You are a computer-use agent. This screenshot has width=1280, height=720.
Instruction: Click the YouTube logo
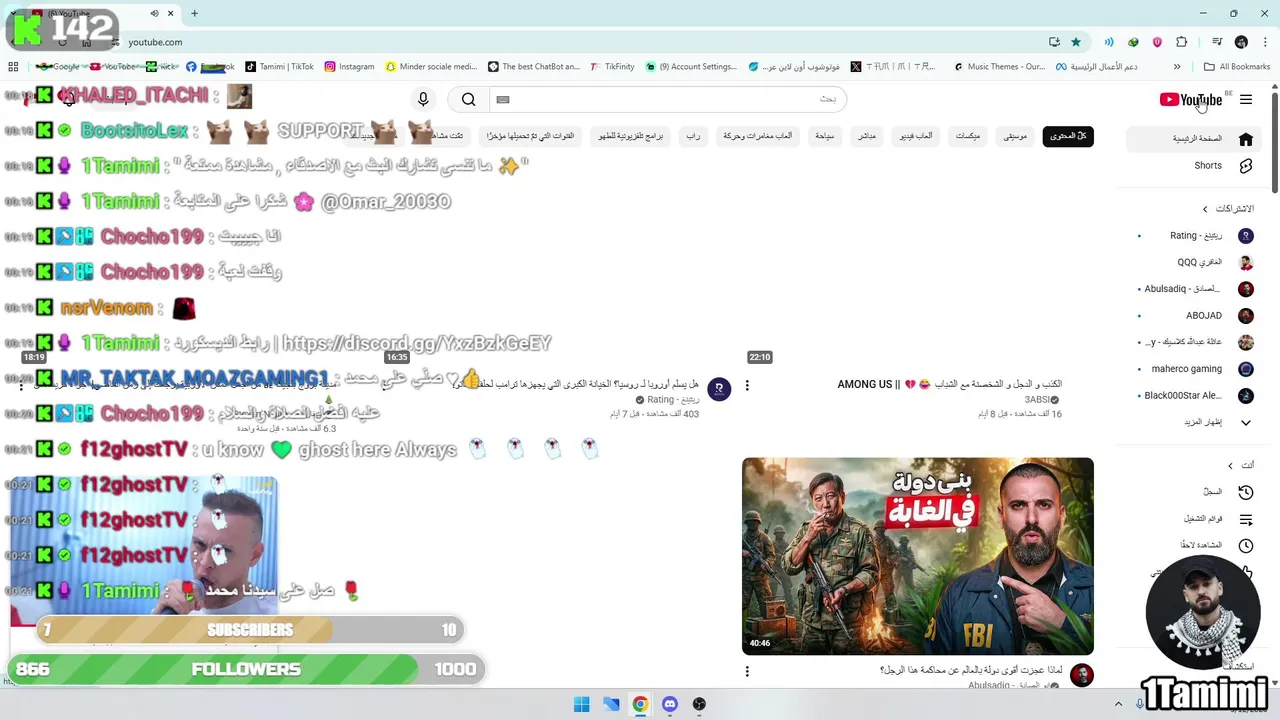(1190, 100)
